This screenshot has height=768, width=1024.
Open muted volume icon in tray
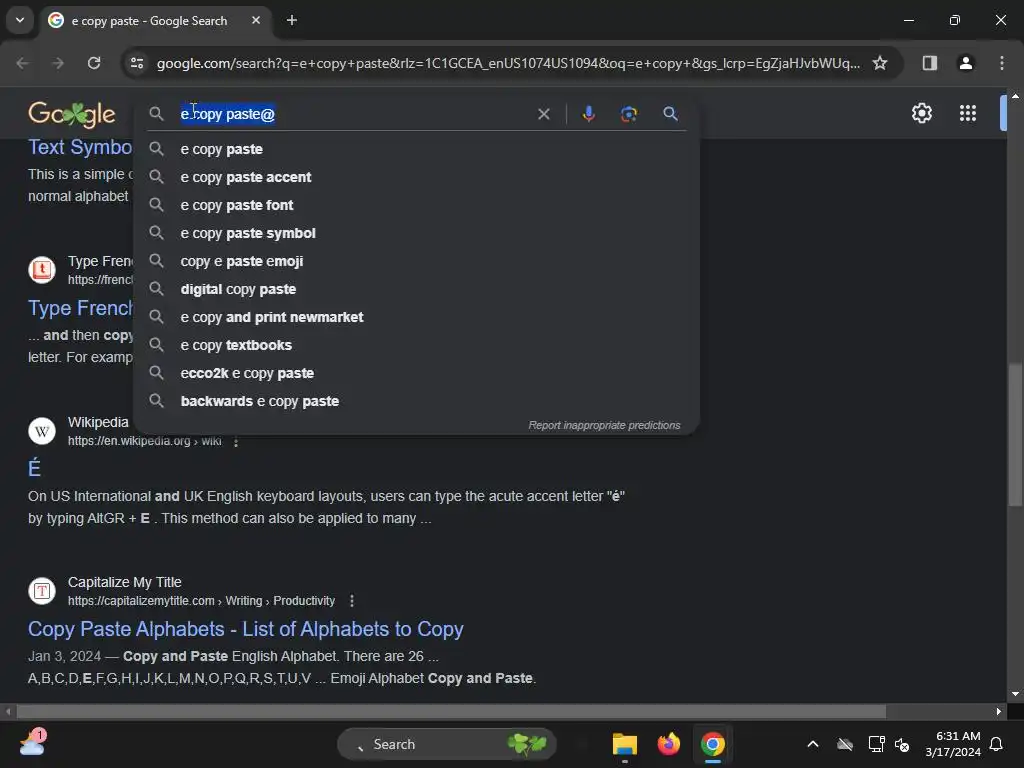tap(902, 744)
